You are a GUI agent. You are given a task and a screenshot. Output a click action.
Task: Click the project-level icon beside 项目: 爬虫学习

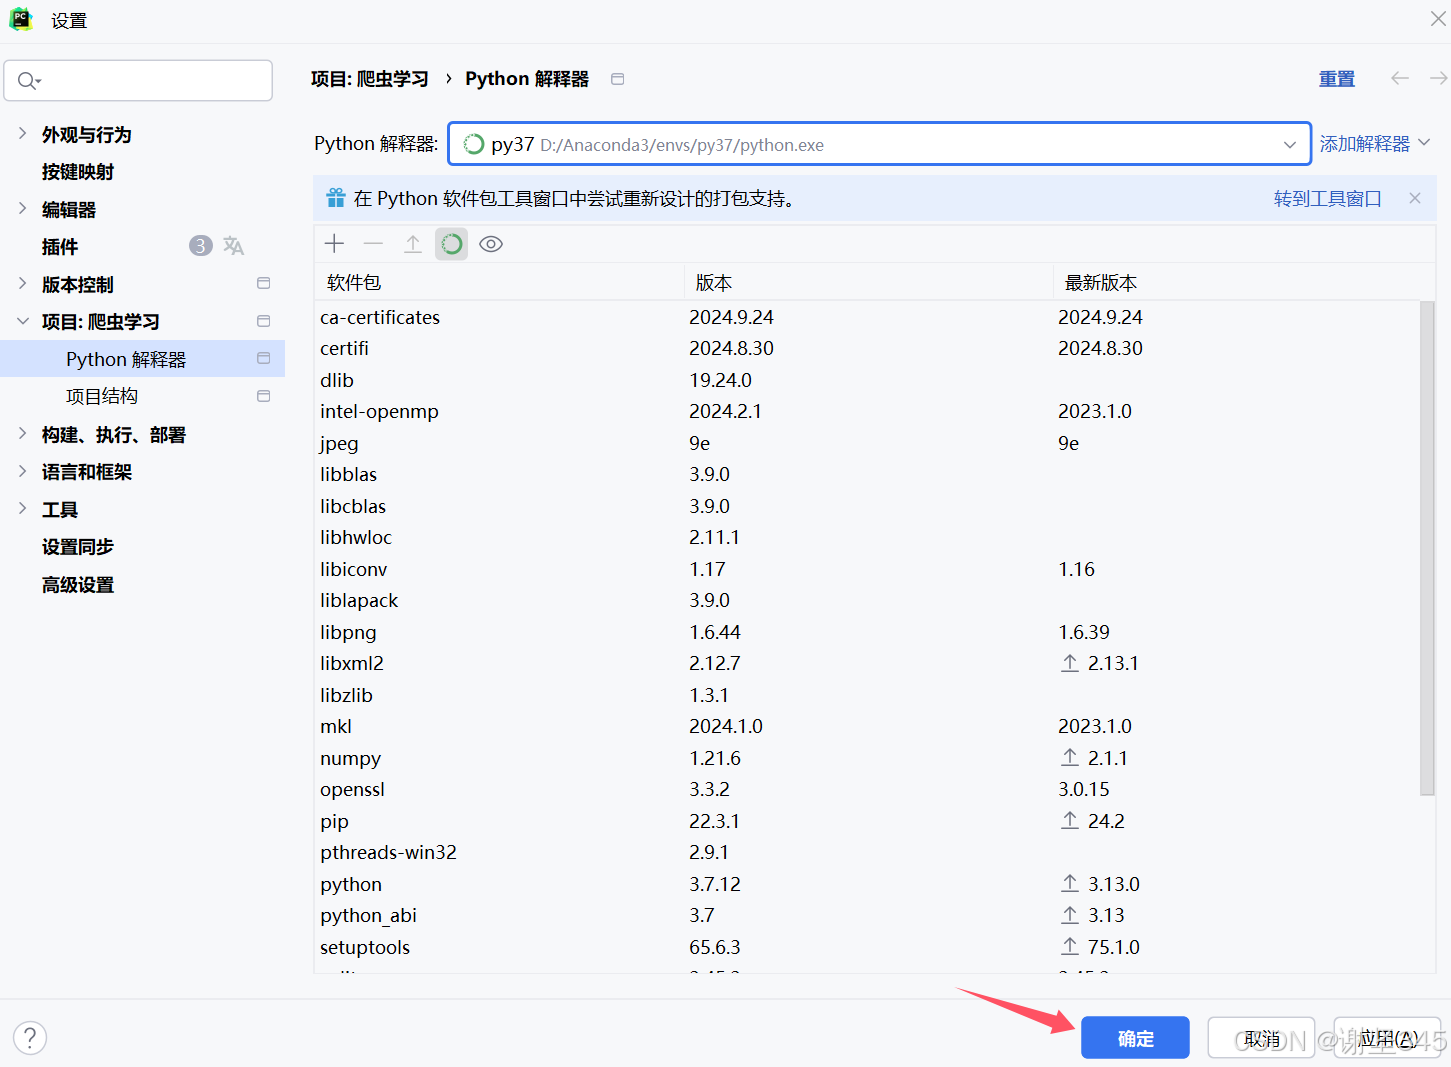264,321
